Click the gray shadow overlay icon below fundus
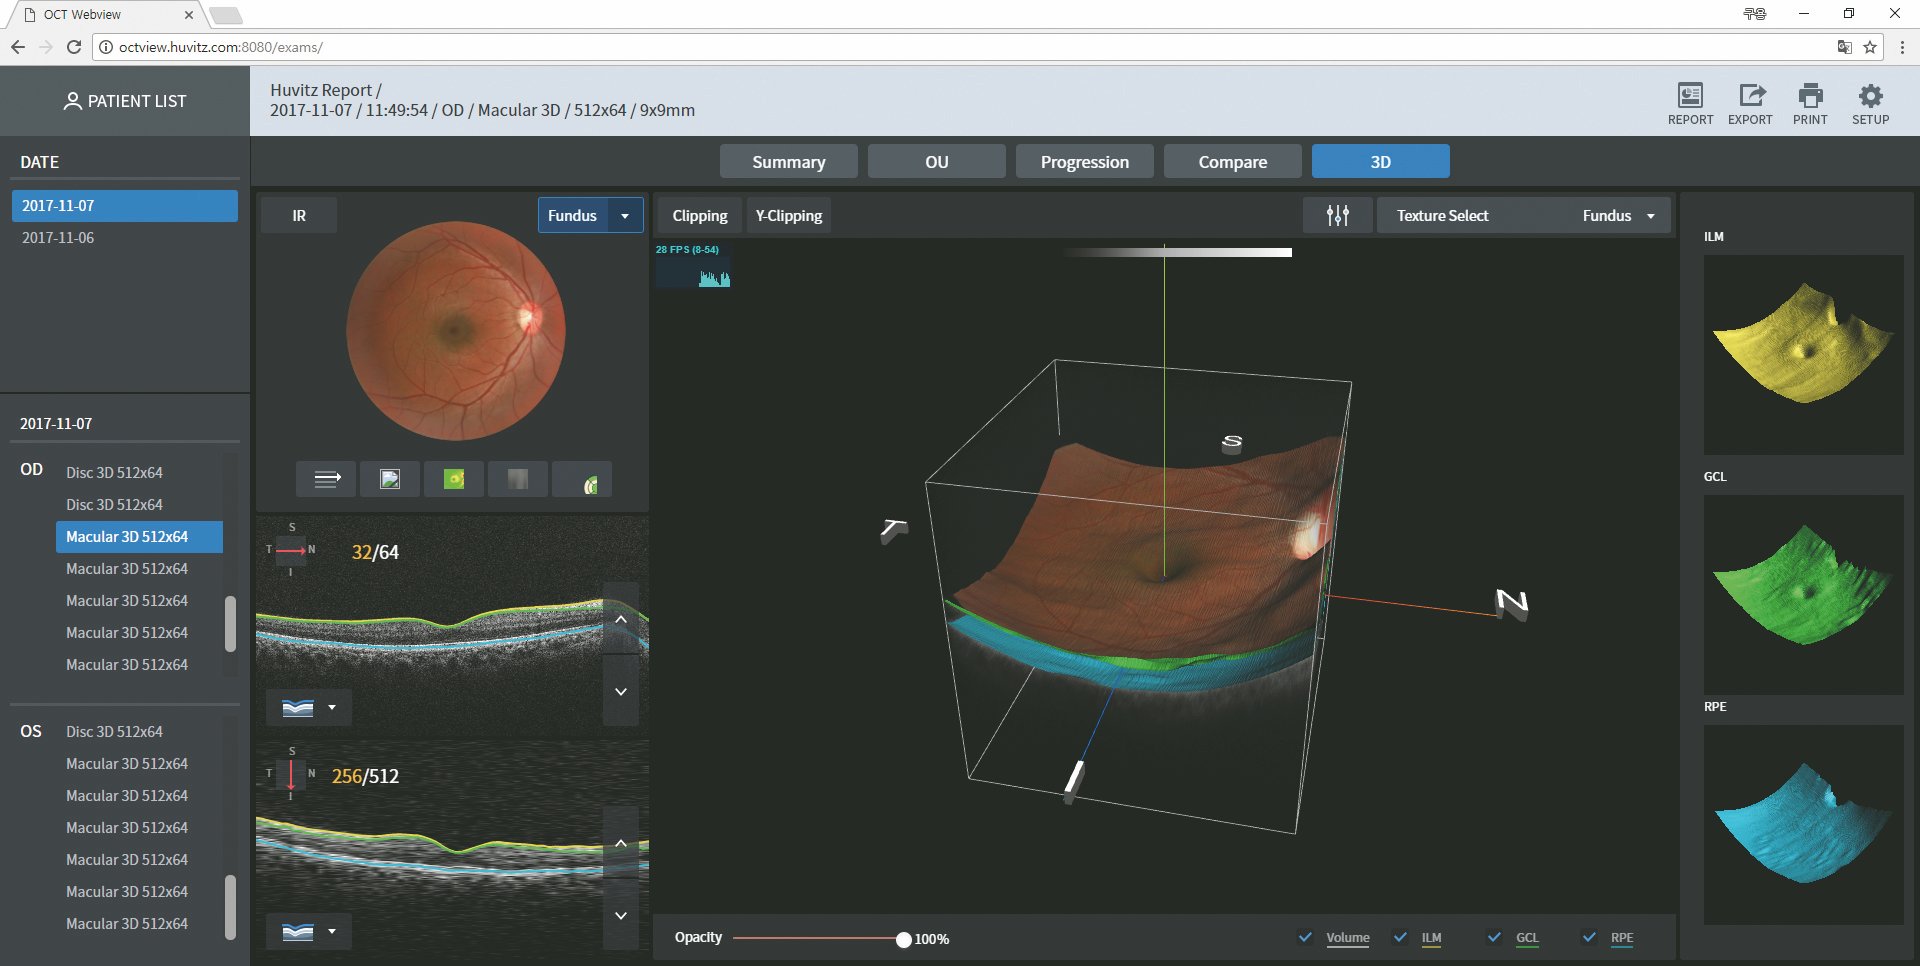Image resolution: width=1920 pixels, height=966 pixels. point(517,479)
